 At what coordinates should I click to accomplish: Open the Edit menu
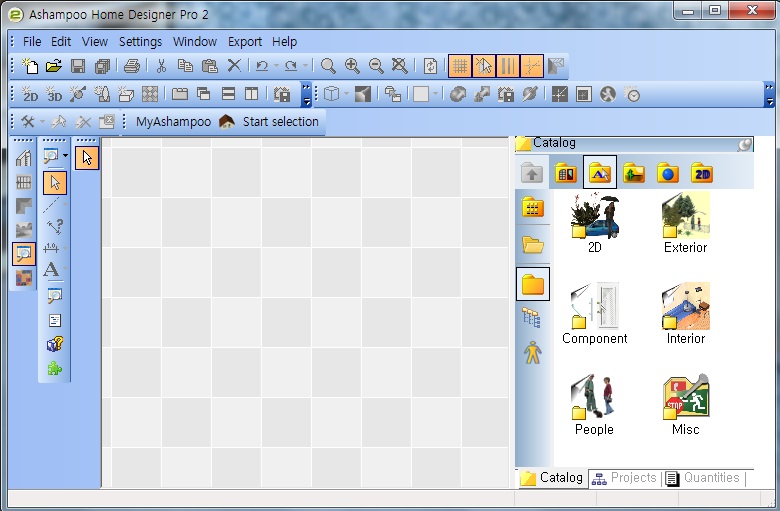[61, 42]
